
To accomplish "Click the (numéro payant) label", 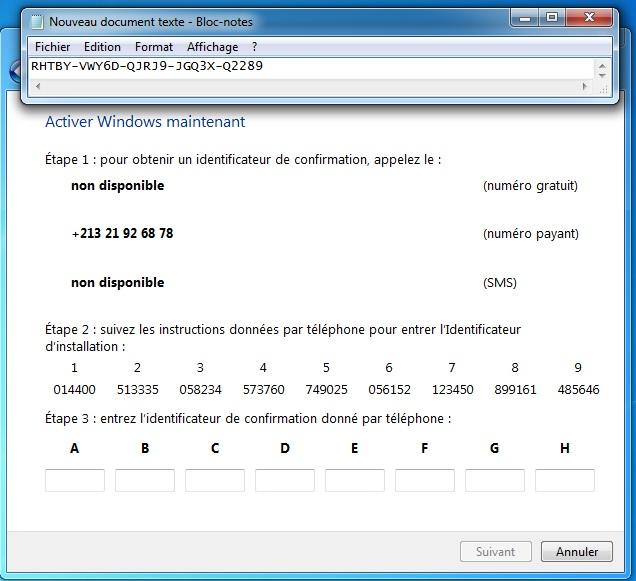I will point(531,234).
